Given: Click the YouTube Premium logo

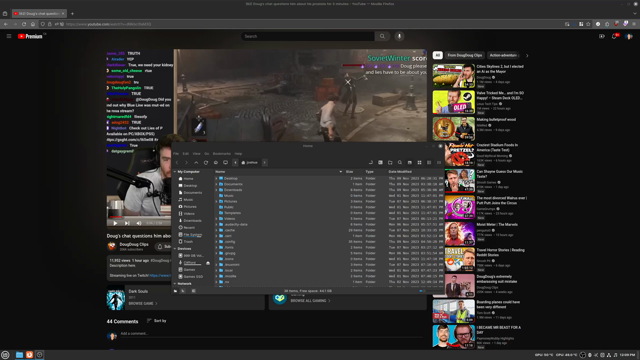Looking at the screenshot, I should 30,36.
